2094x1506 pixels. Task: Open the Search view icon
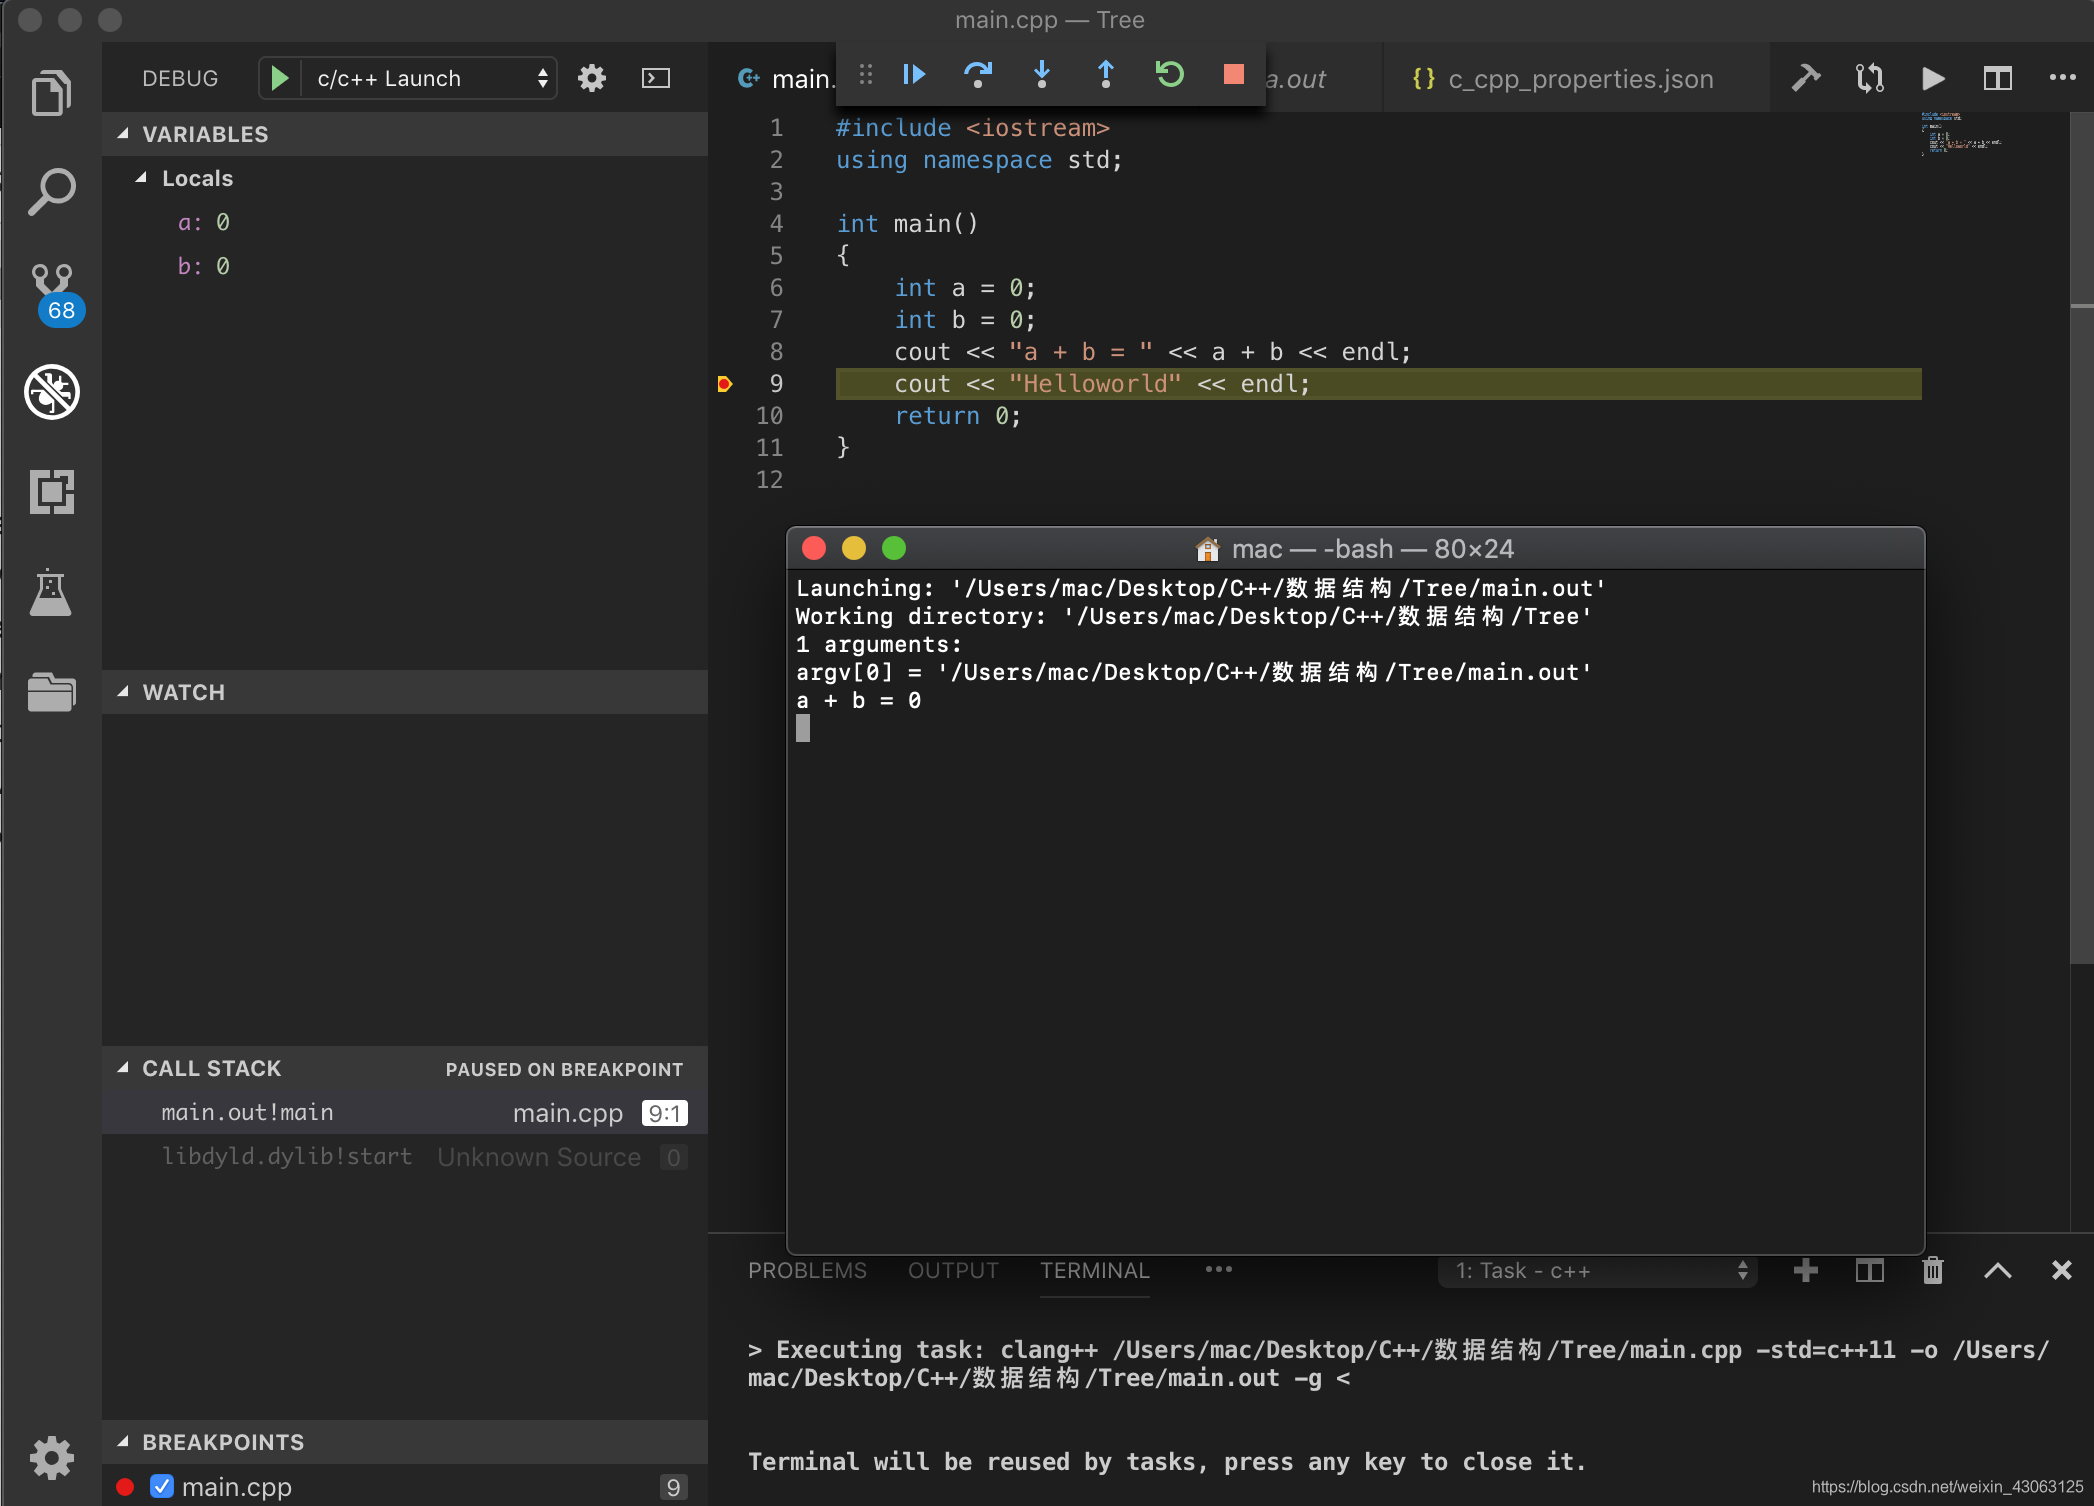coord(51,191)
